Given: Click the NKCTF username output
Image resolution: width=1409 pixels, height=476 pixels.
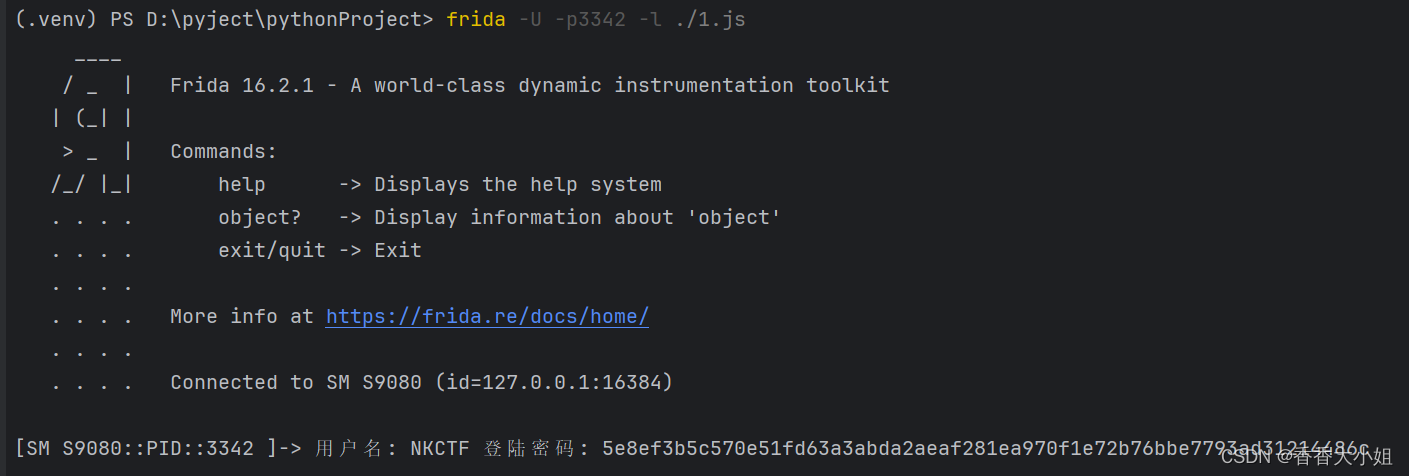Looking at the screenshot, I should (x=439, y=449).
